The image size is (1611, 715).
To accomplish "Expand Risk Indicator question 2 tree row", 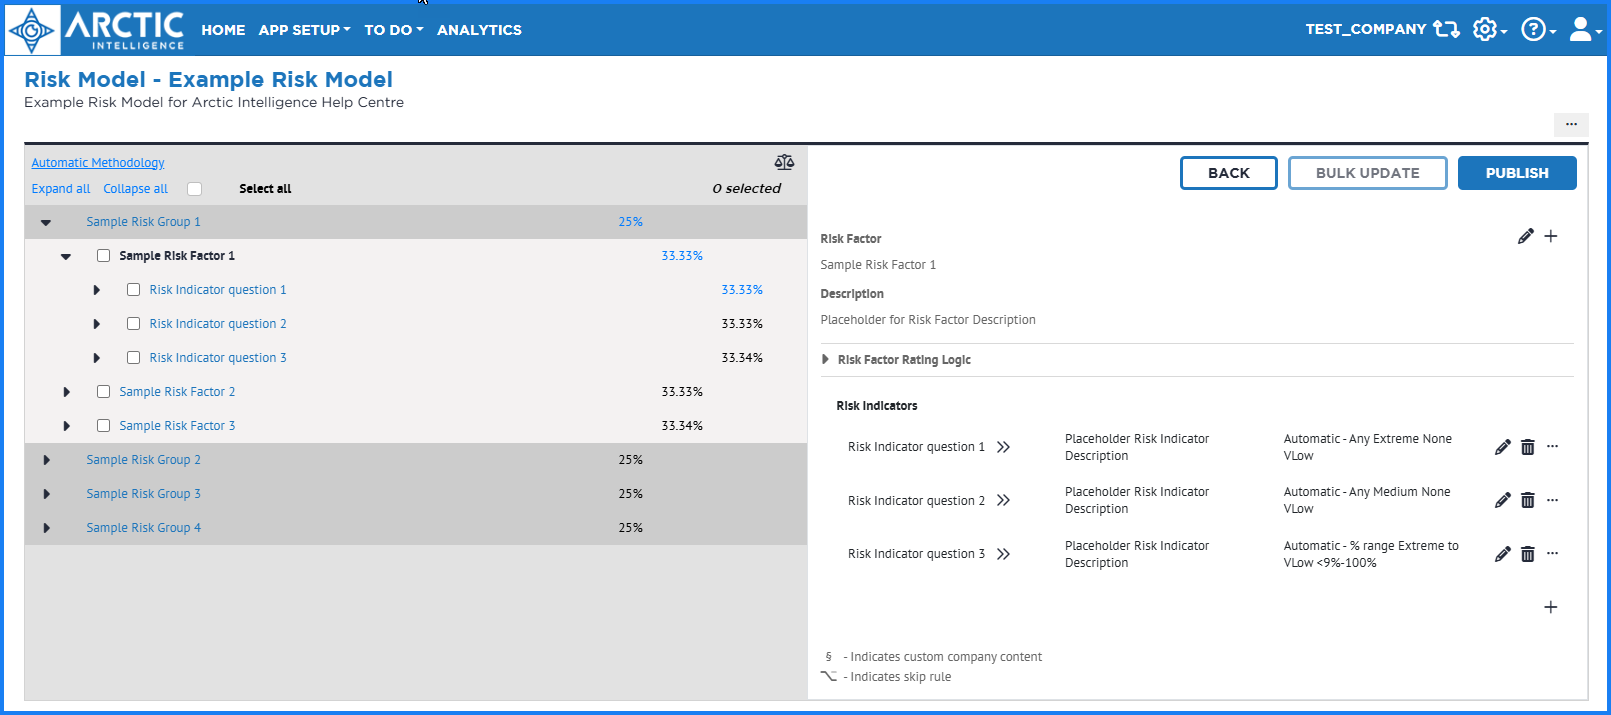I will pos(97,324).
